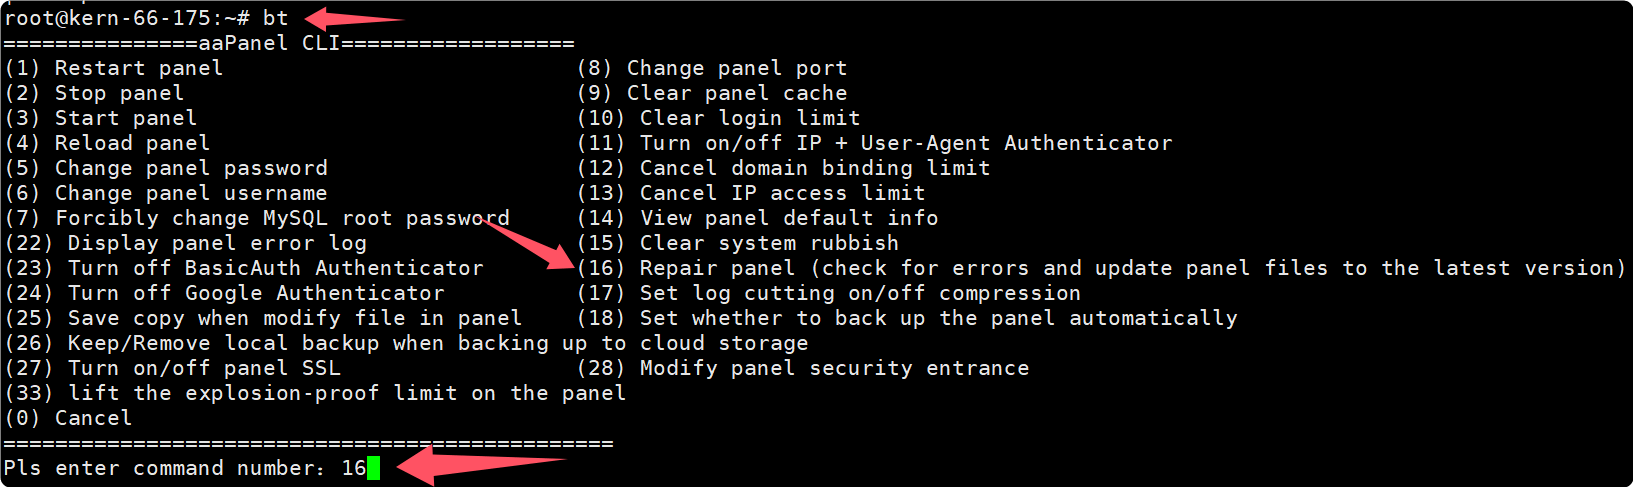
Task: Click the red arrow beside the command input
Action: pyautogui.click(x=480, y=465)
